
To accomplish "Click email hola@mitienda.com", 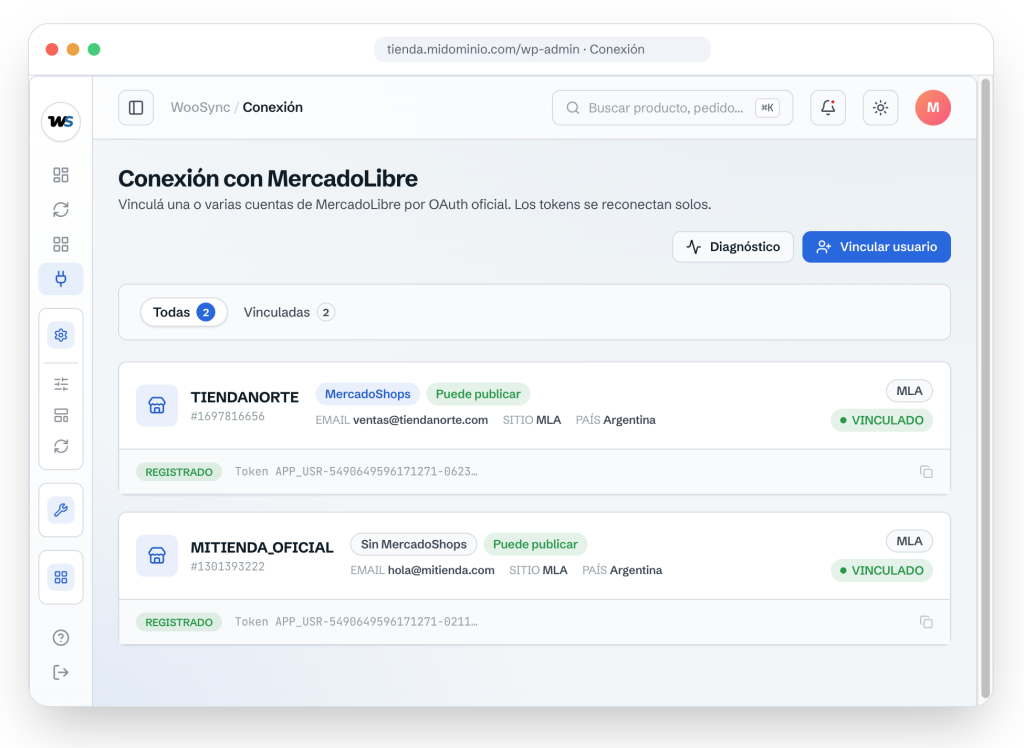I will tap(441, 570).
